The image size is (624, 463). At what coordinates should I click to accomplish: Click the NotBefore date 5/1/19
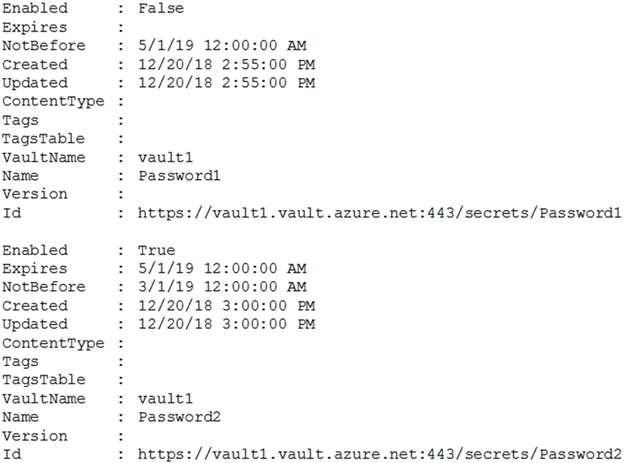point(160,45)
